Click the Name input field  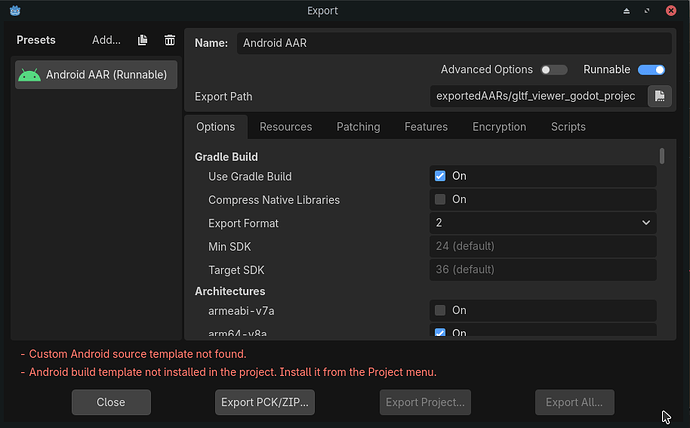454,43
